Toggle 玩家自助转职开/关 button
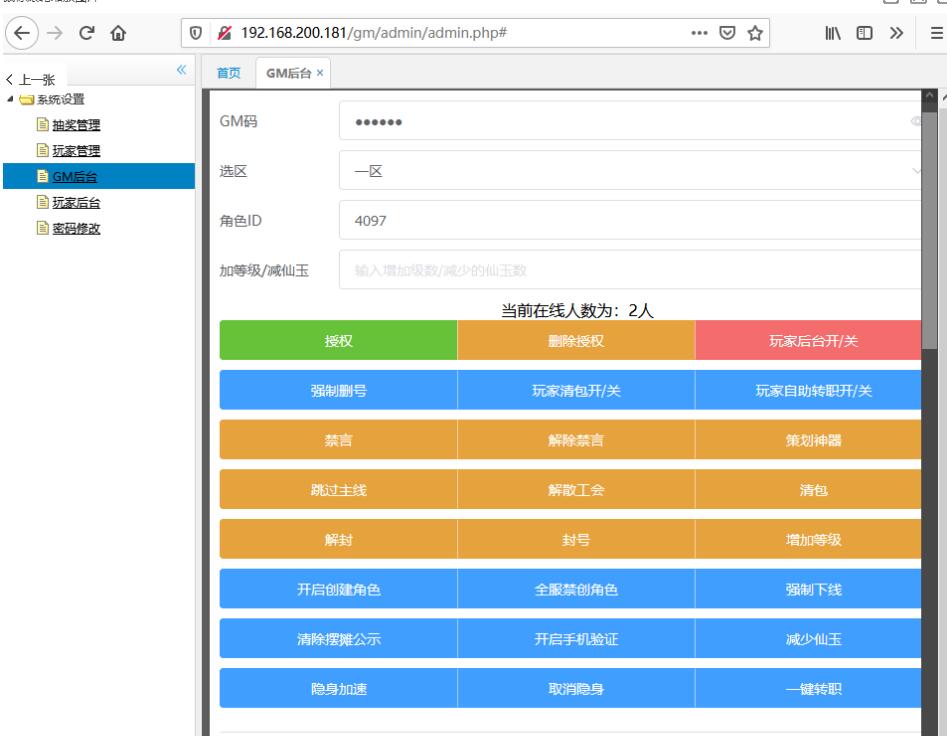Viewport: 947px width, 736px height. (812, 390)
